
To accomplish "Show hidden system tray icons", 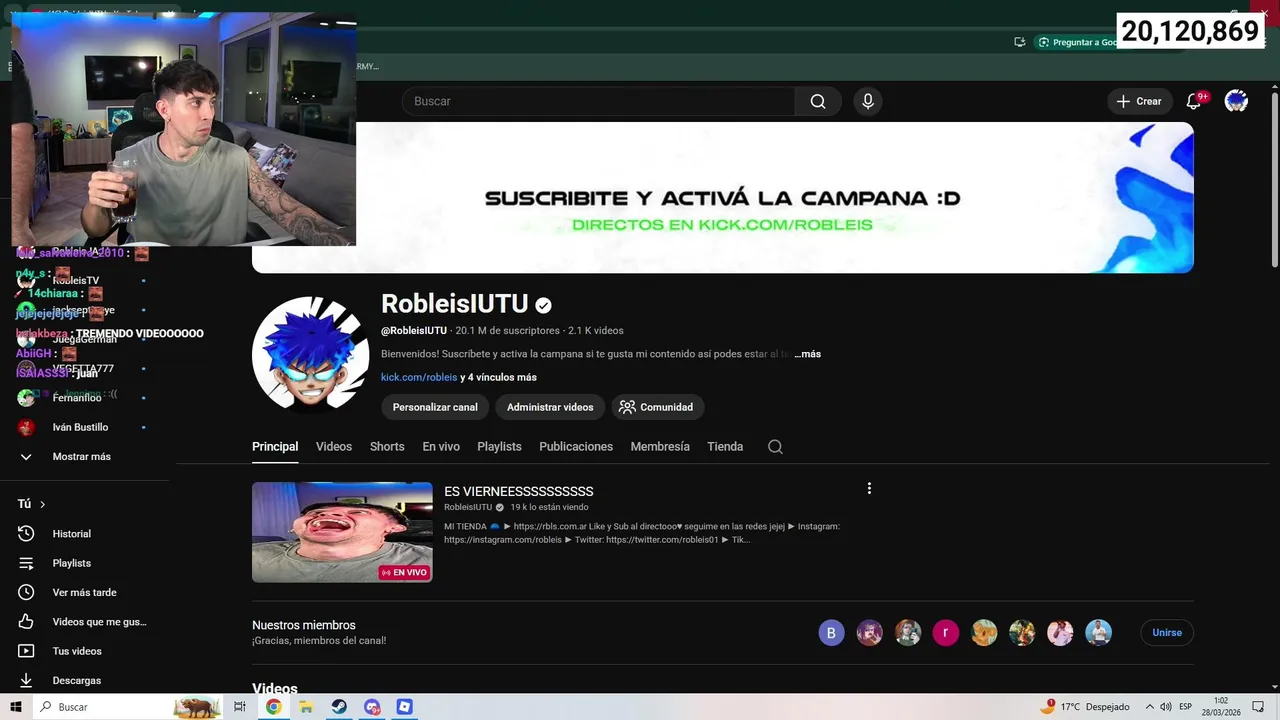I will 1149,707.
